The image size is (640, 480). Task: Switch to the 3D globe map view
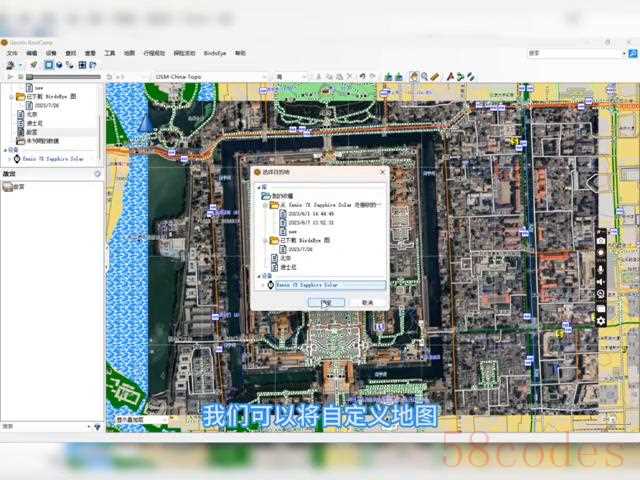(60, 65)
